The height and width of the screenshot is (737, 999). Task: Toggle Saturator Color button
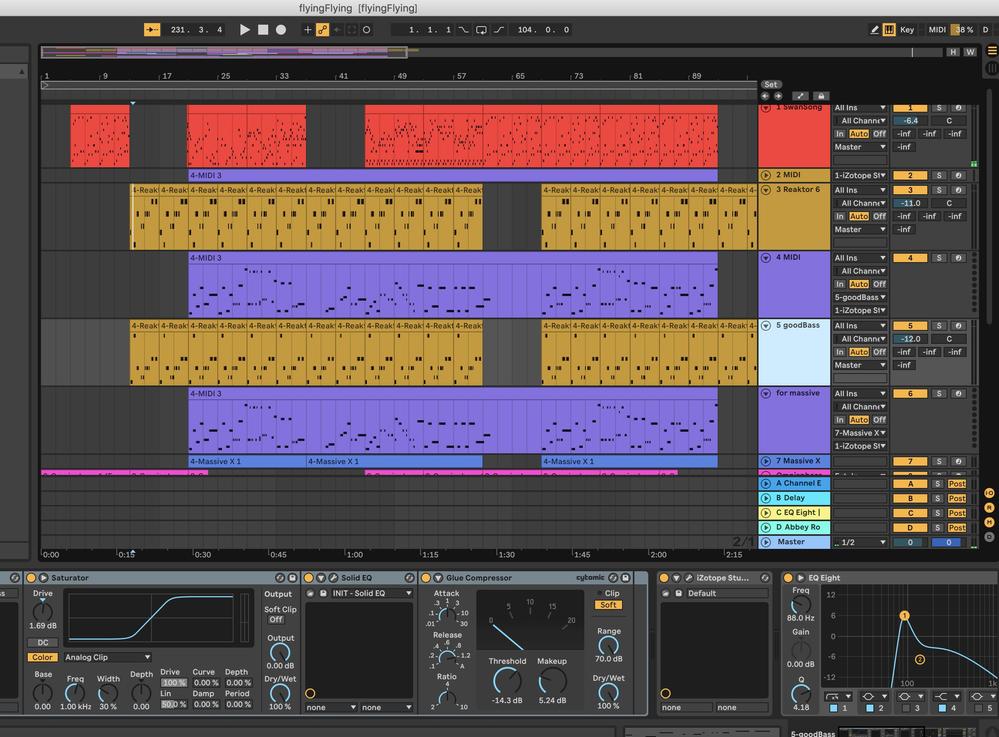tap(43, 657)
